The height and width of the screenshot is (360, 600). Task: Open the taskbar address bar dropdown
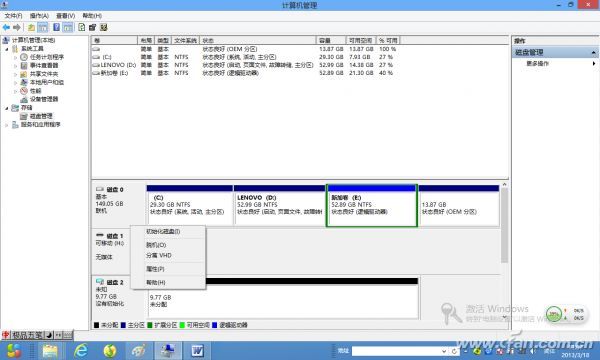click(x=444, y=351)
